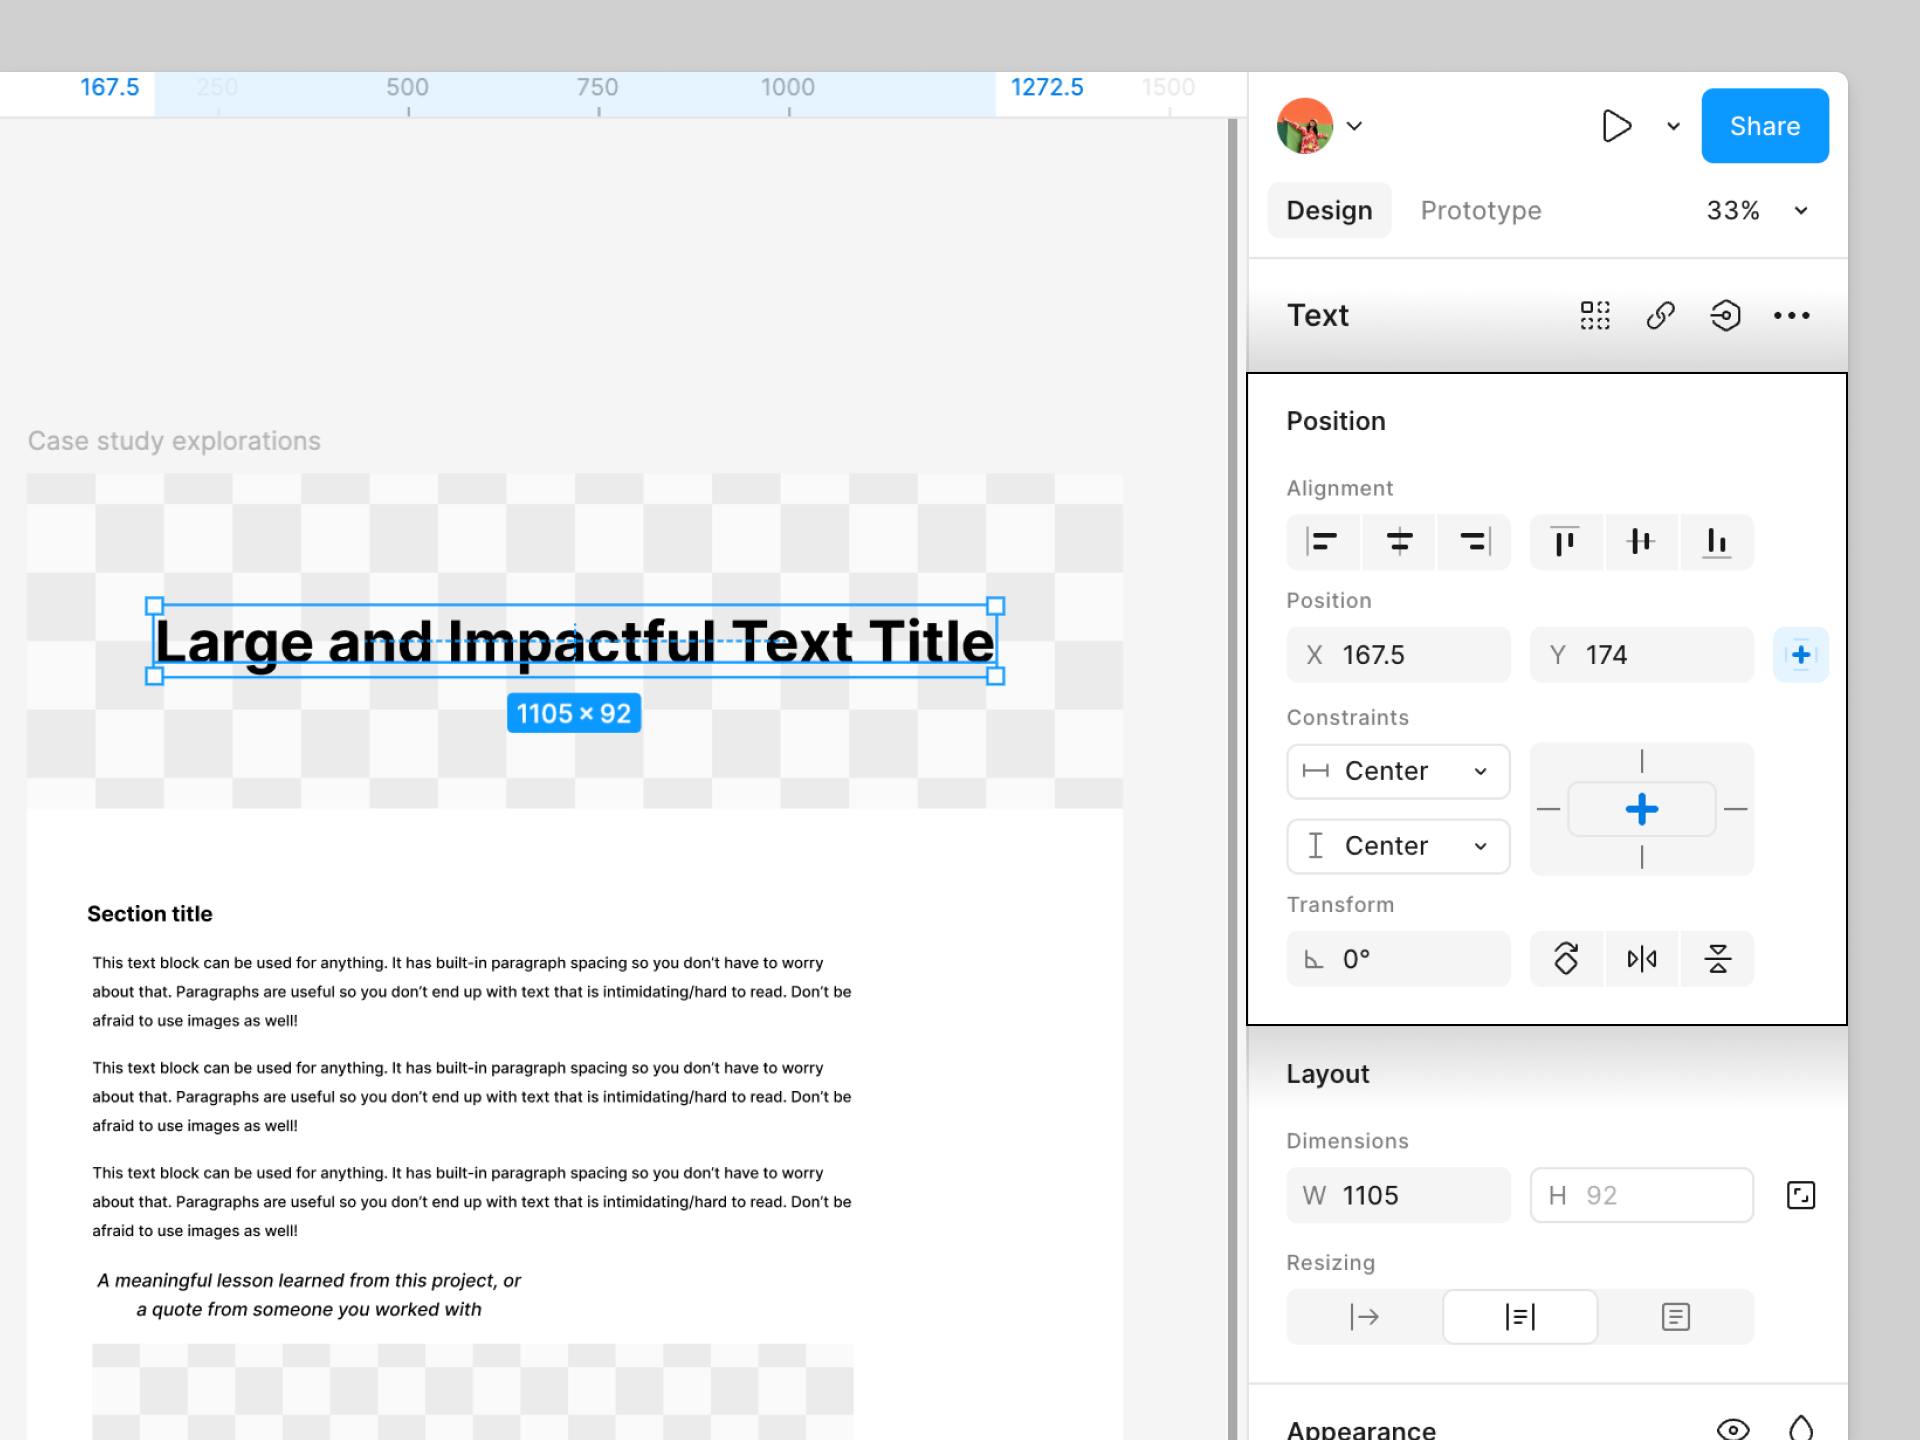Image resolution: width=1920 pixels, height=1440 pixels.
Task: Toggle absolute position button beside Y field
Action: (x=1800, y=655)
